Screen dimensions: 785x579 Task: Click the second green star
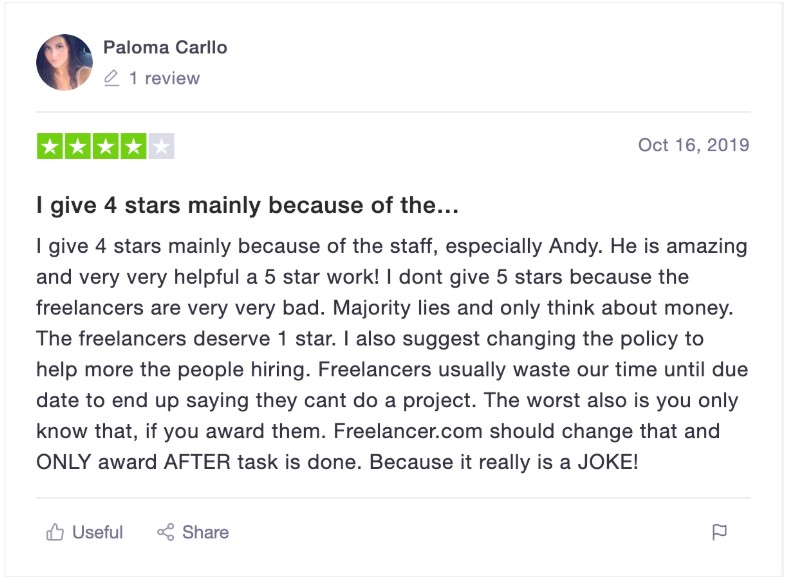(78, 146)
